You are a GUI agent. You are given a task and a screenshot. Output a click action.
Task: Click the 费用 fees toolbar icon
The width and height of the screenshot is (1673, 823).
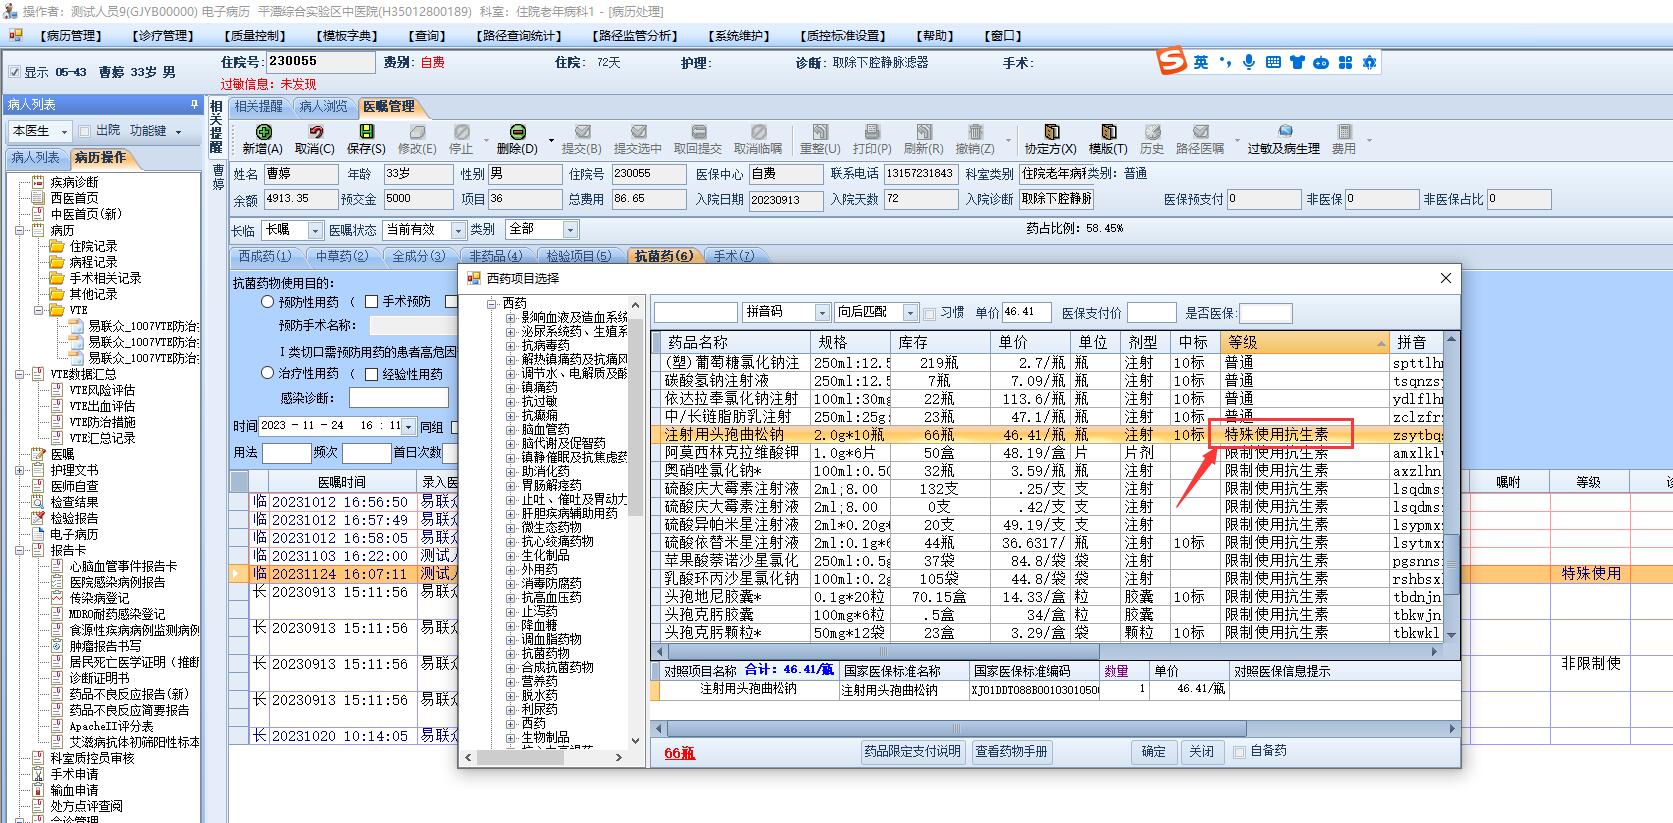click(x=1344, y=132)
